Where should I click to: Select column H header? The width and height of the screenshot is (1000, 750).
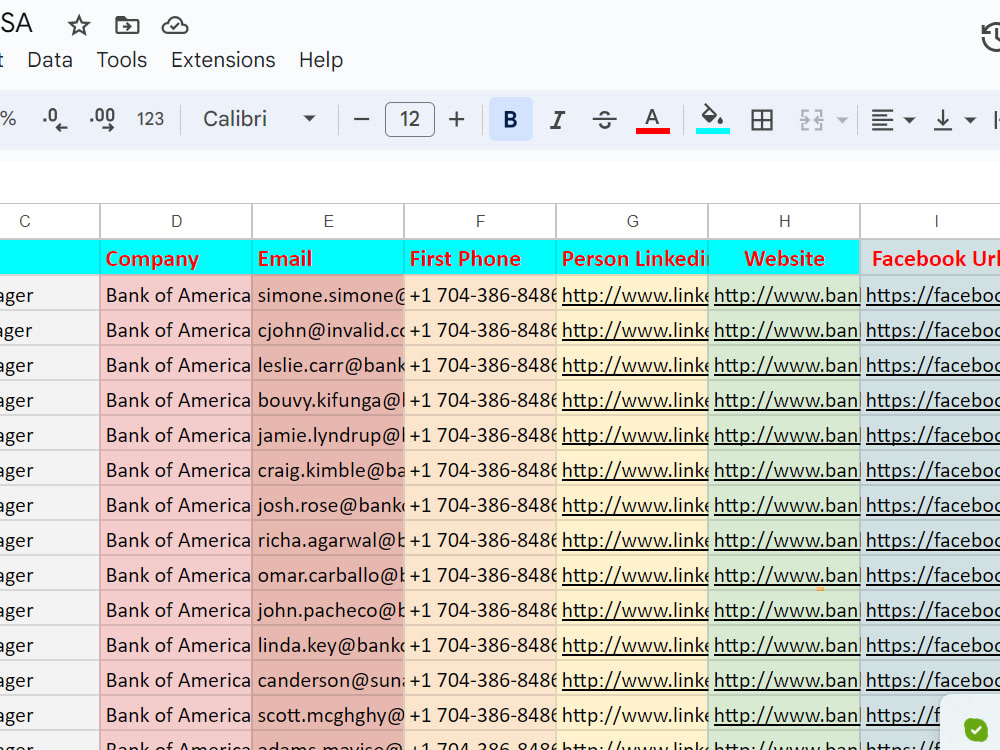click(x=784, y=221)
